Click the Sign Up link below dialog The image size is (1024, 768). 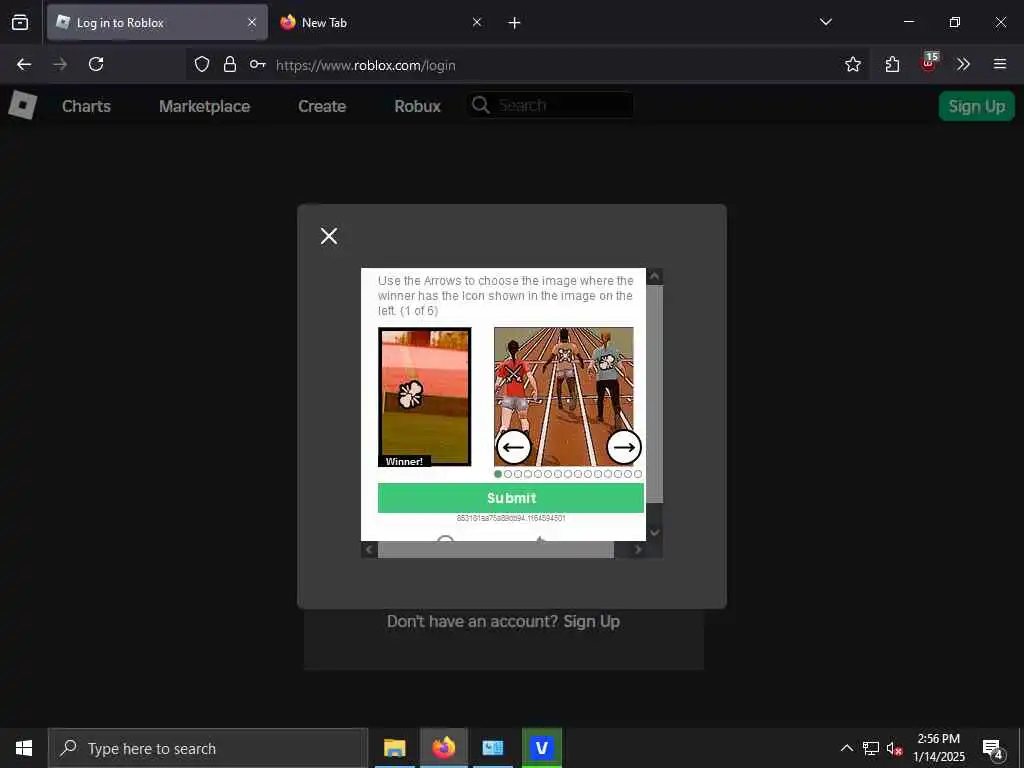(x=591, y=621)
